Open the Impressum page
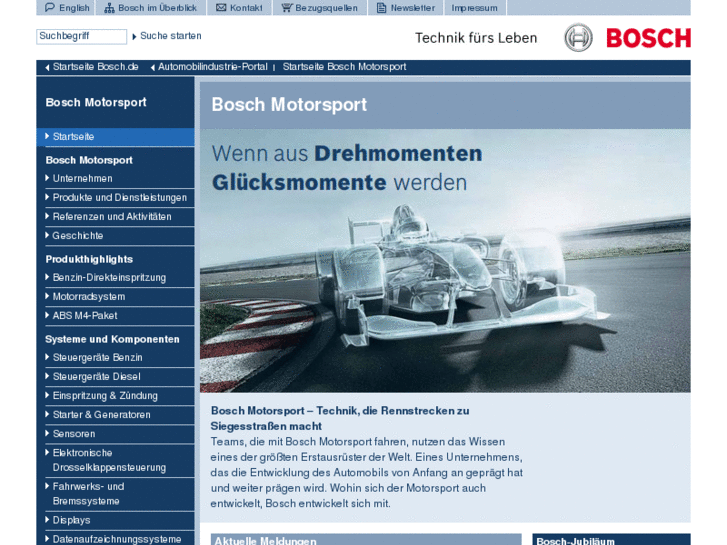 [474, 8]
